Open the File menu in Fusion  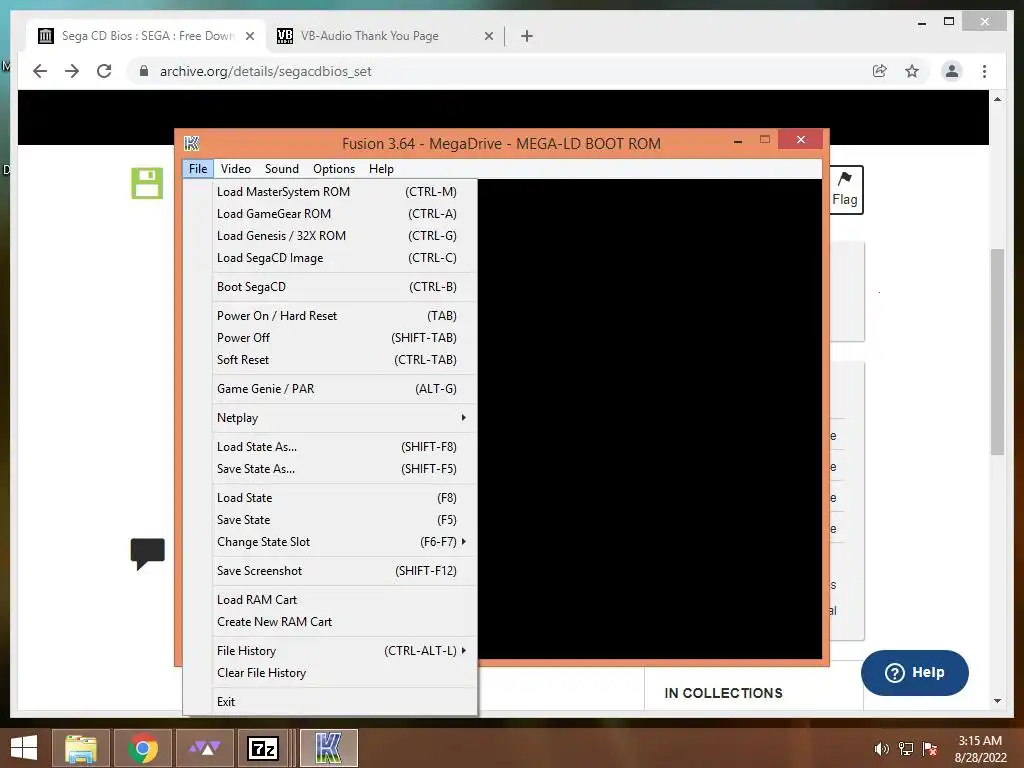(x=198, y=168)
